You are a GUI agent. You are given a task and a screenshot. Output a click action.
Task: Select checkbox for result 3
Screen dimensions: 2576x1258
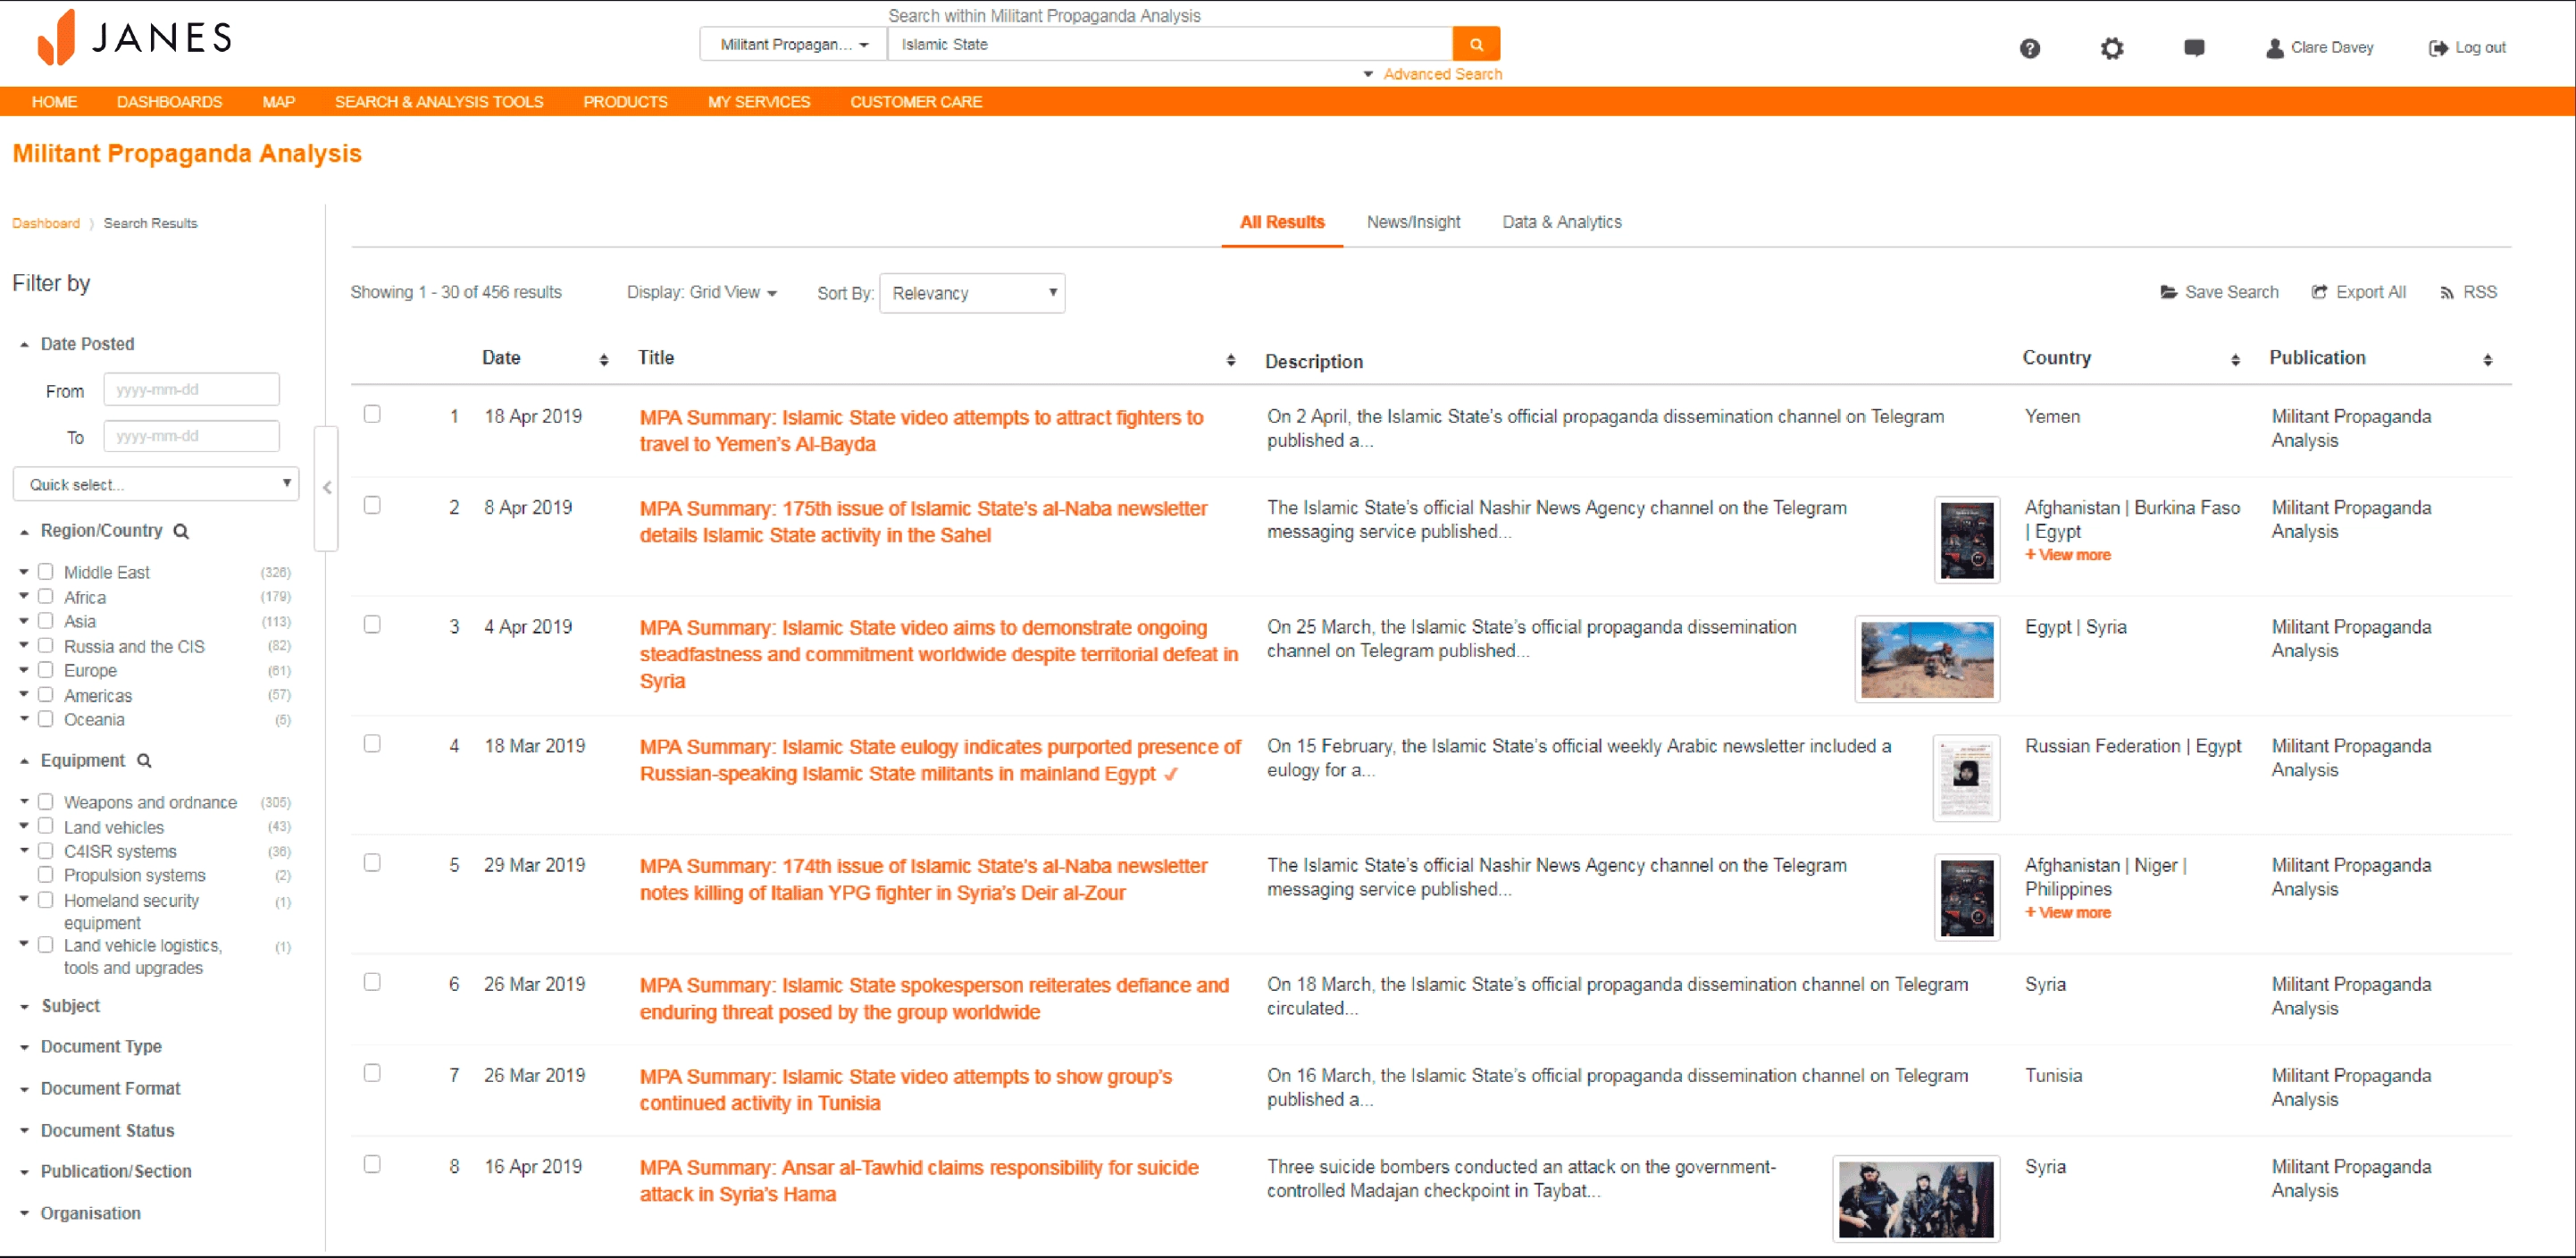click(372, 625)
